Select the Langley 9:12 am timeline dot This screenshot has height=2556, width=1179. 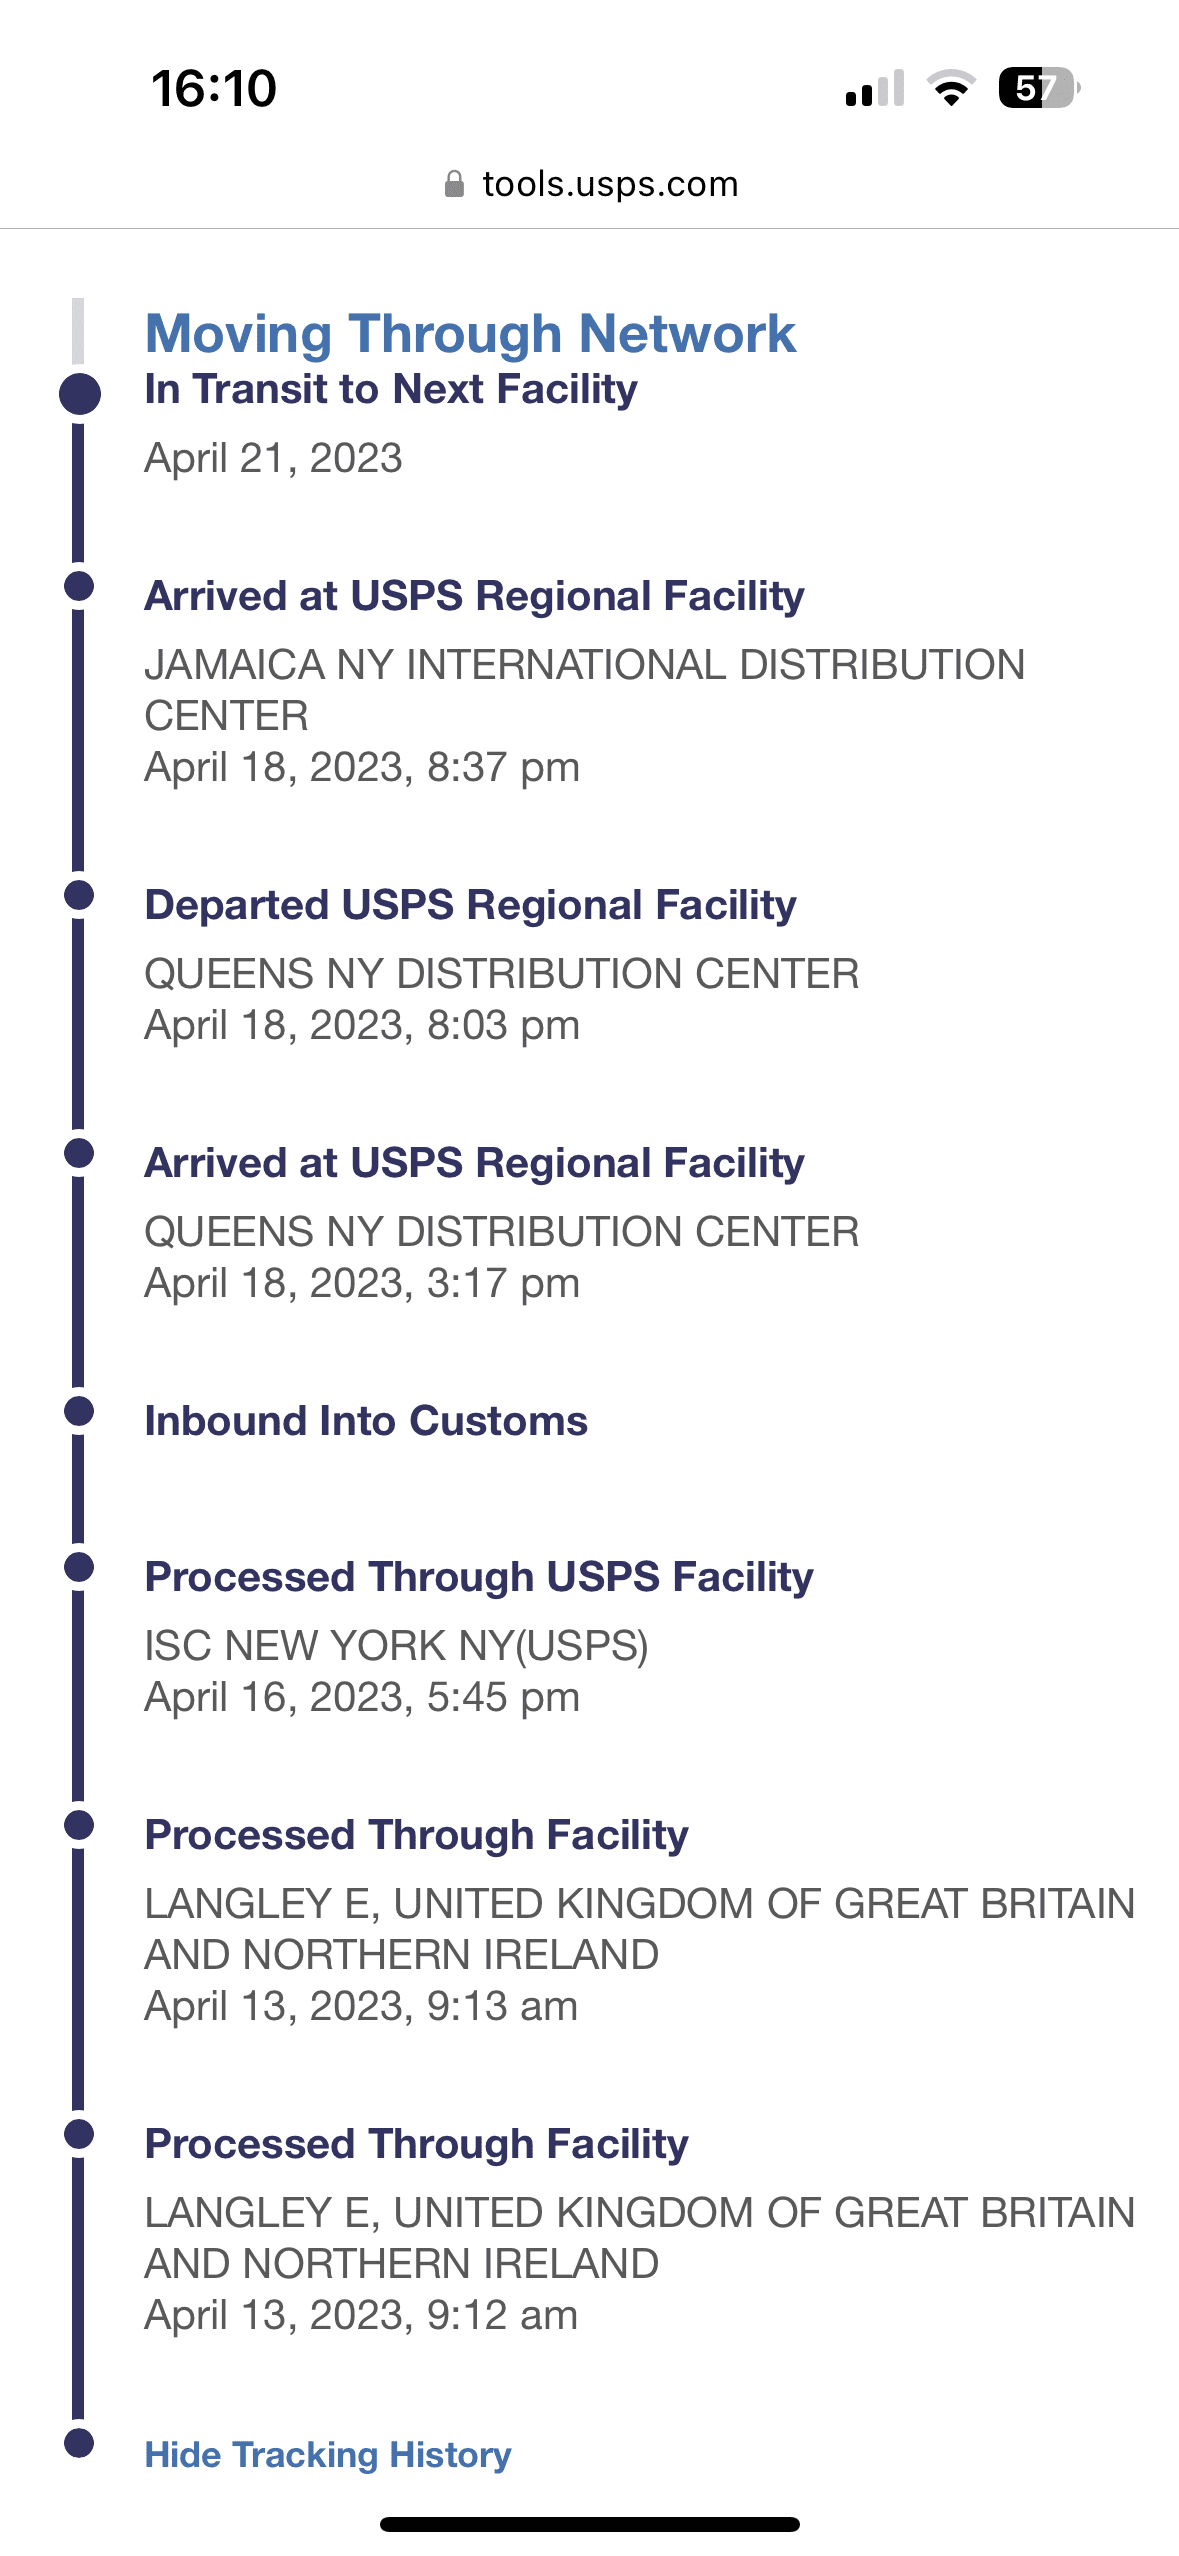coord(79,2134)
